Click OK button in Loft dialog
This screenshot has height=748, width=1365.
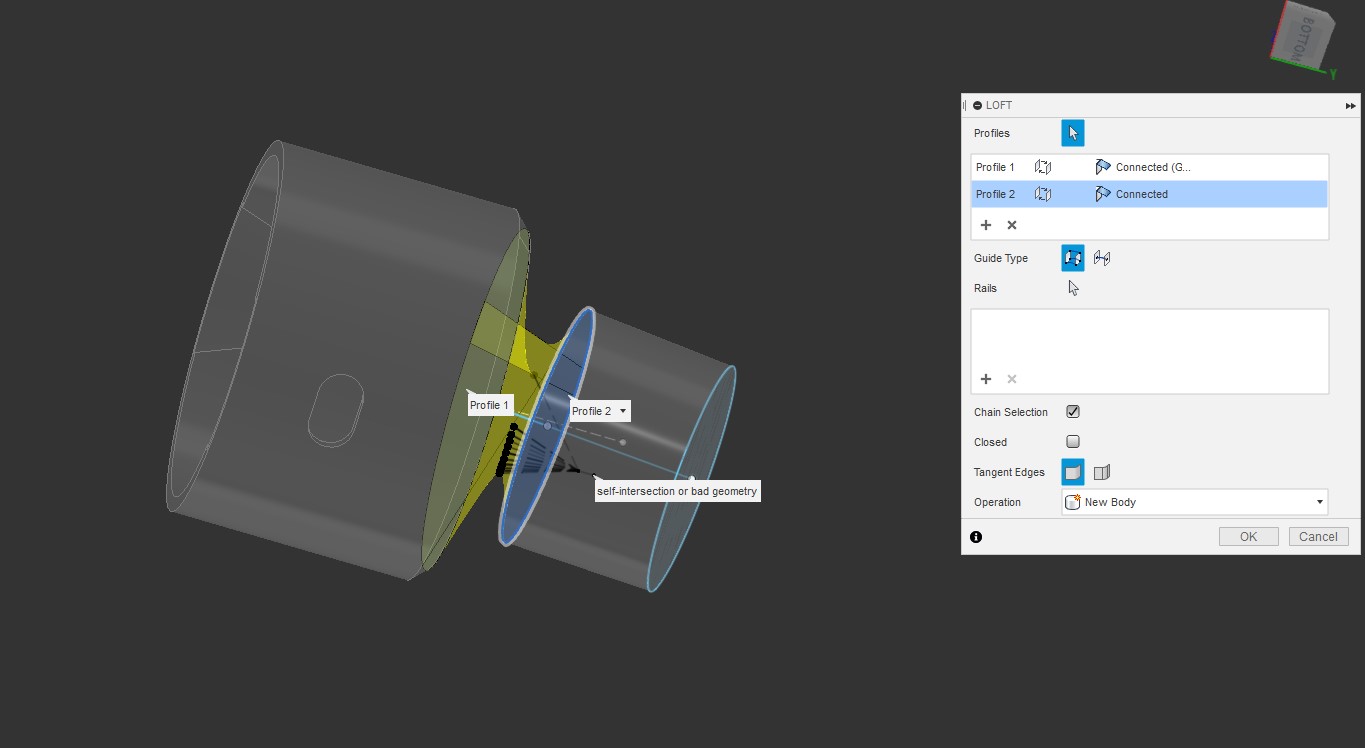coord(1248,537)
